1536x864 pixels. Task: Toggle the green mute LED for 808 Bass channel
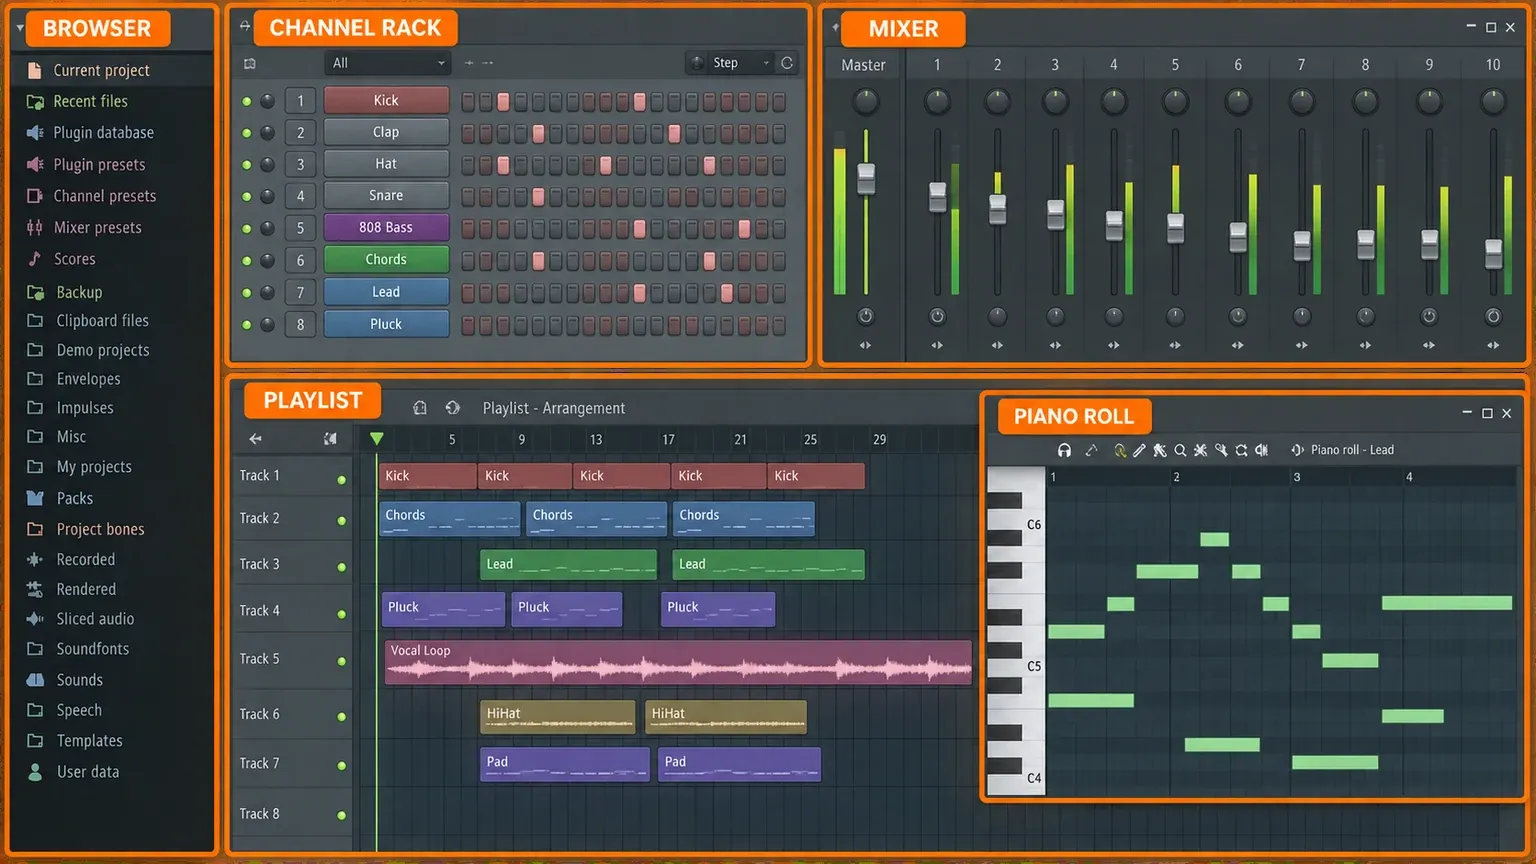246,228
